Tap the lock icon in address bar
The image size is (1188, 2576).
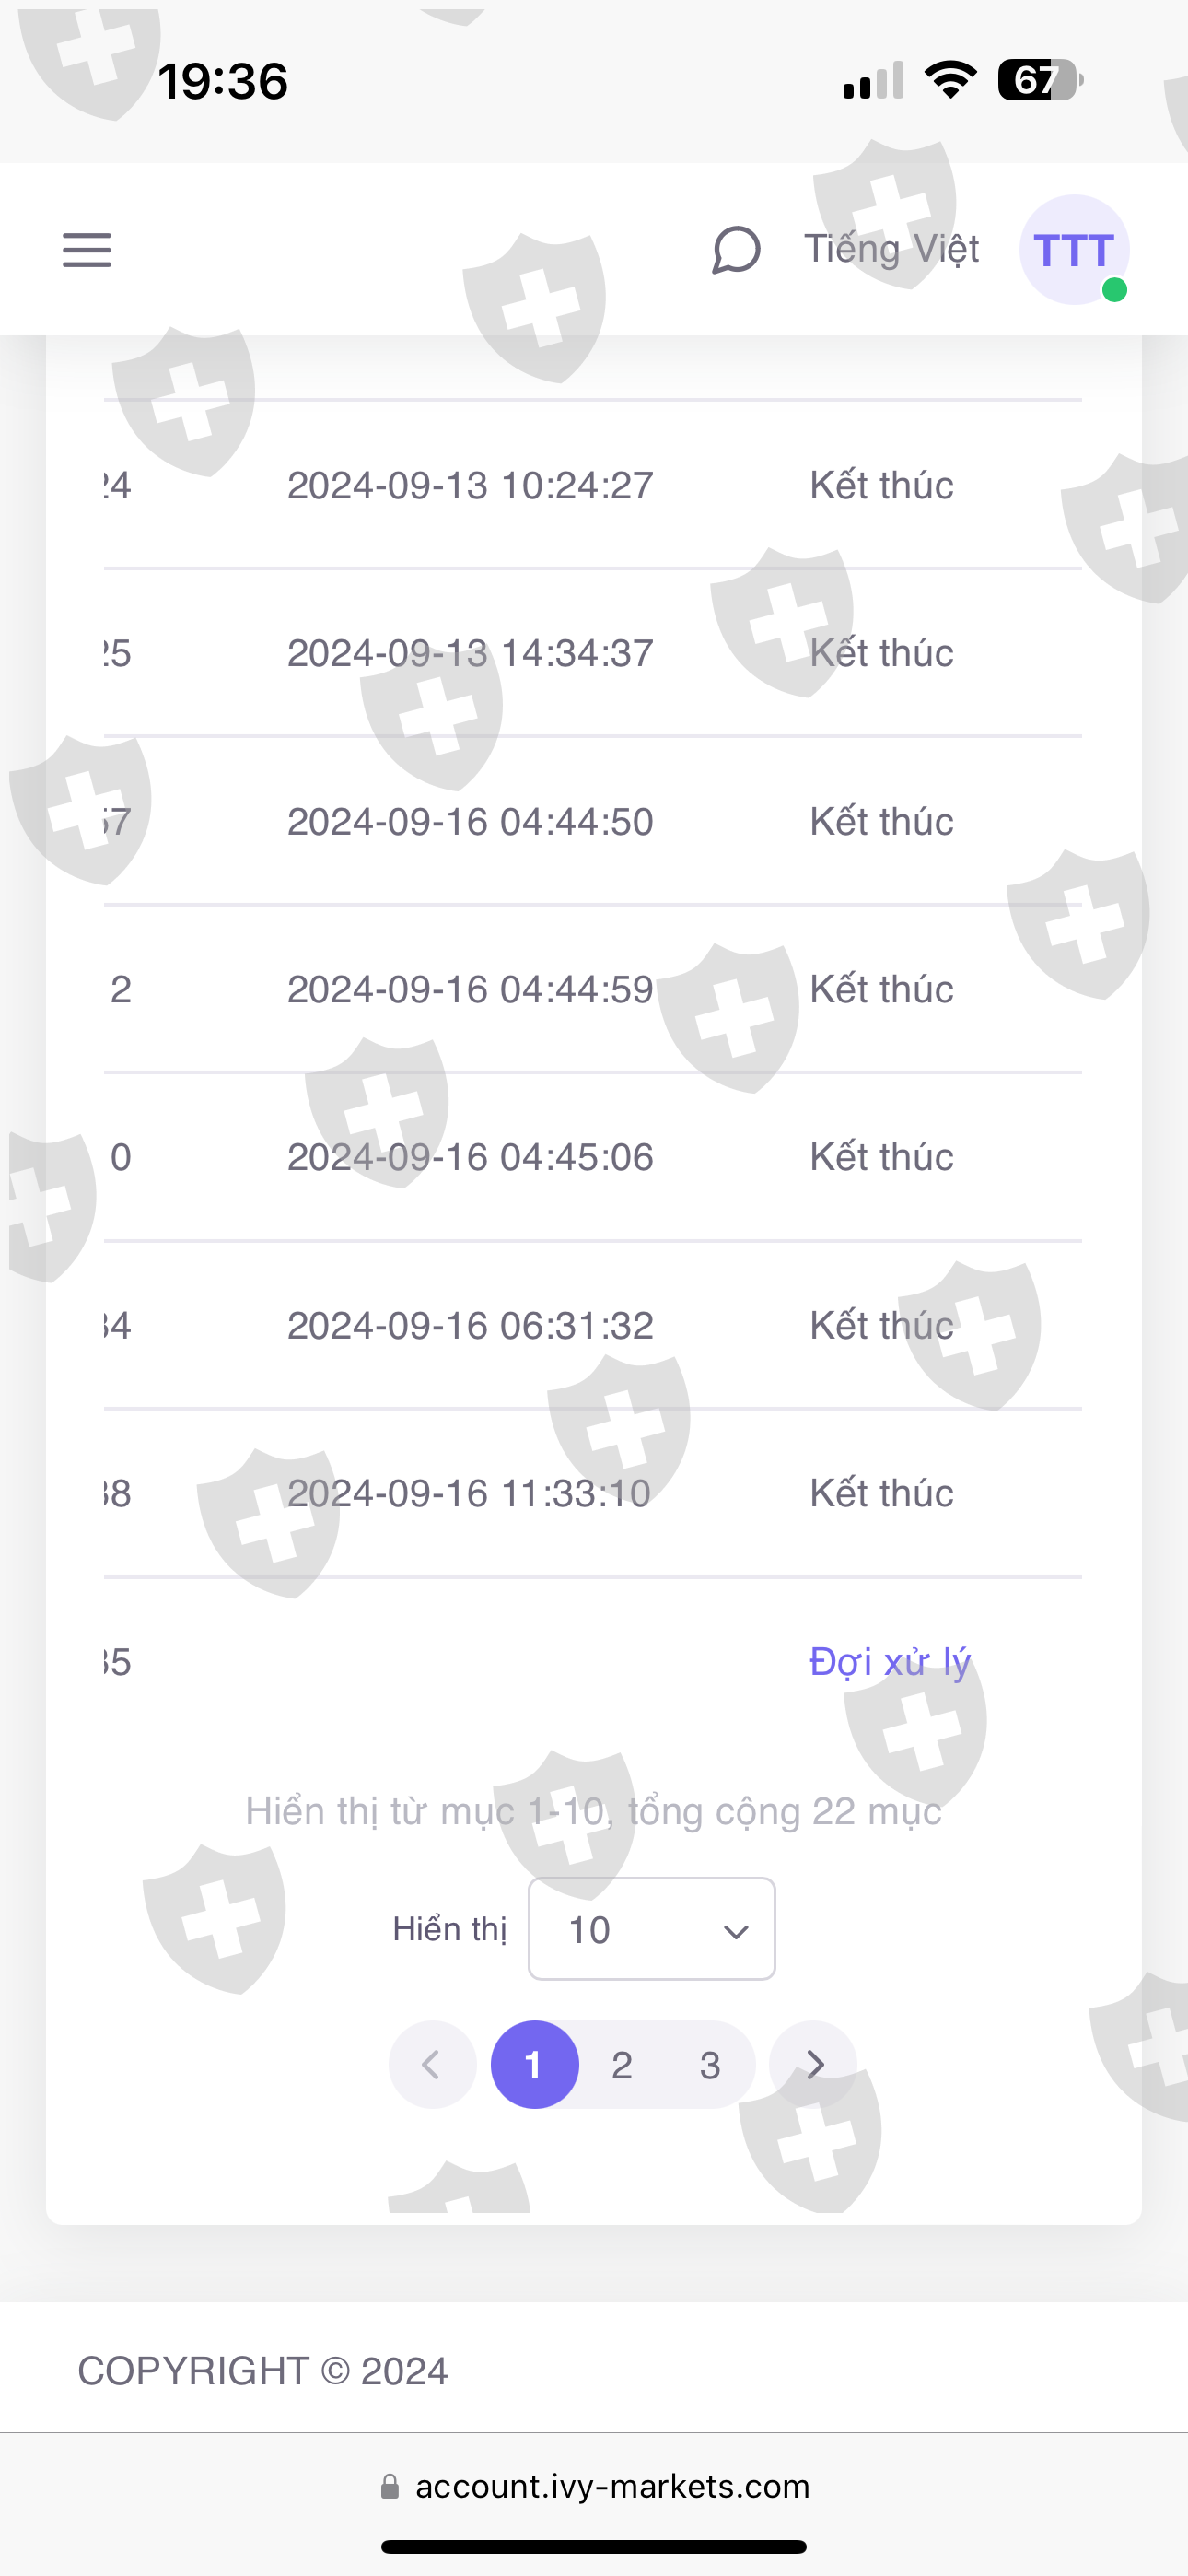[390, 2487]
